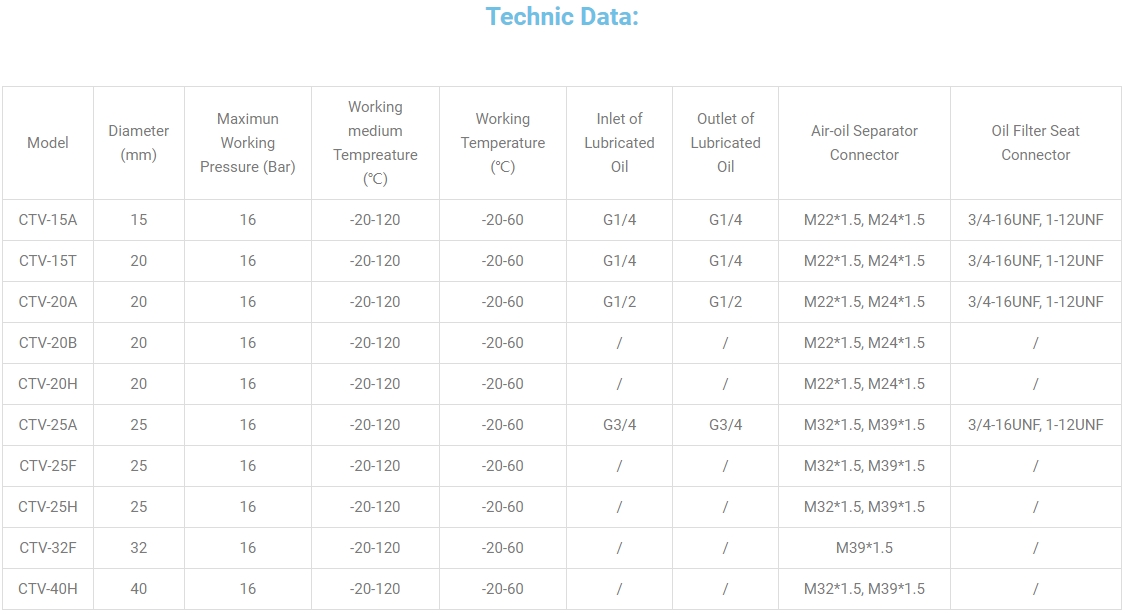This screenshot has height=614, width=1125.
Task: Click the G3/4 inlet value for CTV-25A
Action: [619, 425]
